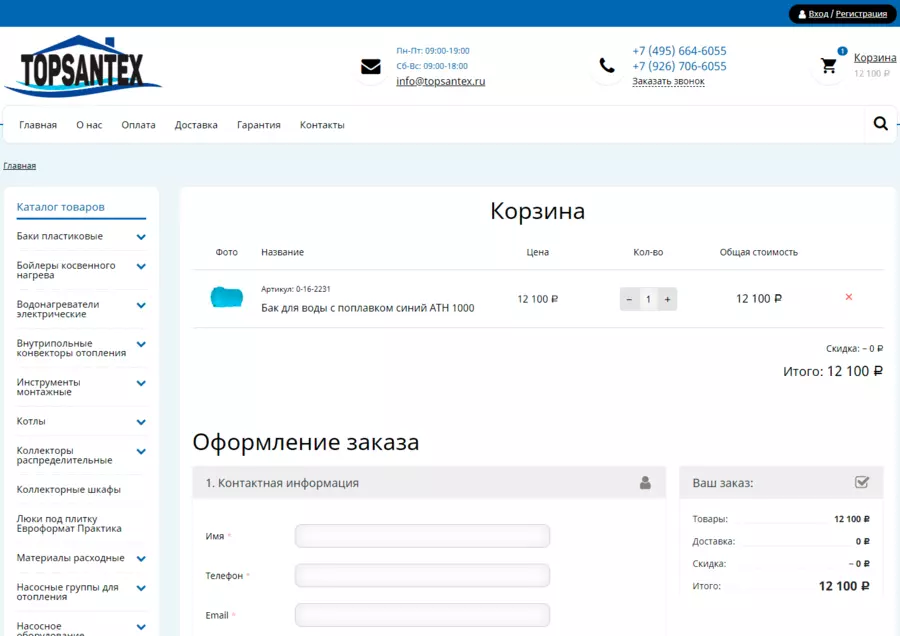Expand Баки пластиковые category
The width and height of the screenshot is (900, 636).
coord(141,236)
